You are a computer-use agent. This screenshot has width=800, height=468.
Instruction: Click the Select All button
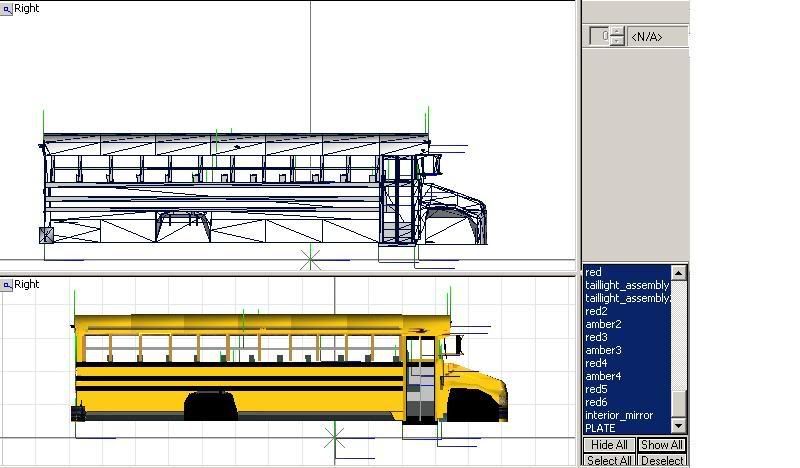(609, 461)
